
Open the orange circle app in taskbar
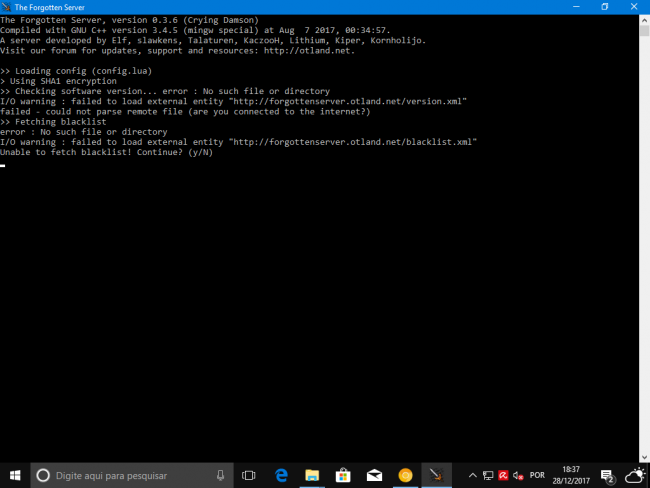coord(405,476)
